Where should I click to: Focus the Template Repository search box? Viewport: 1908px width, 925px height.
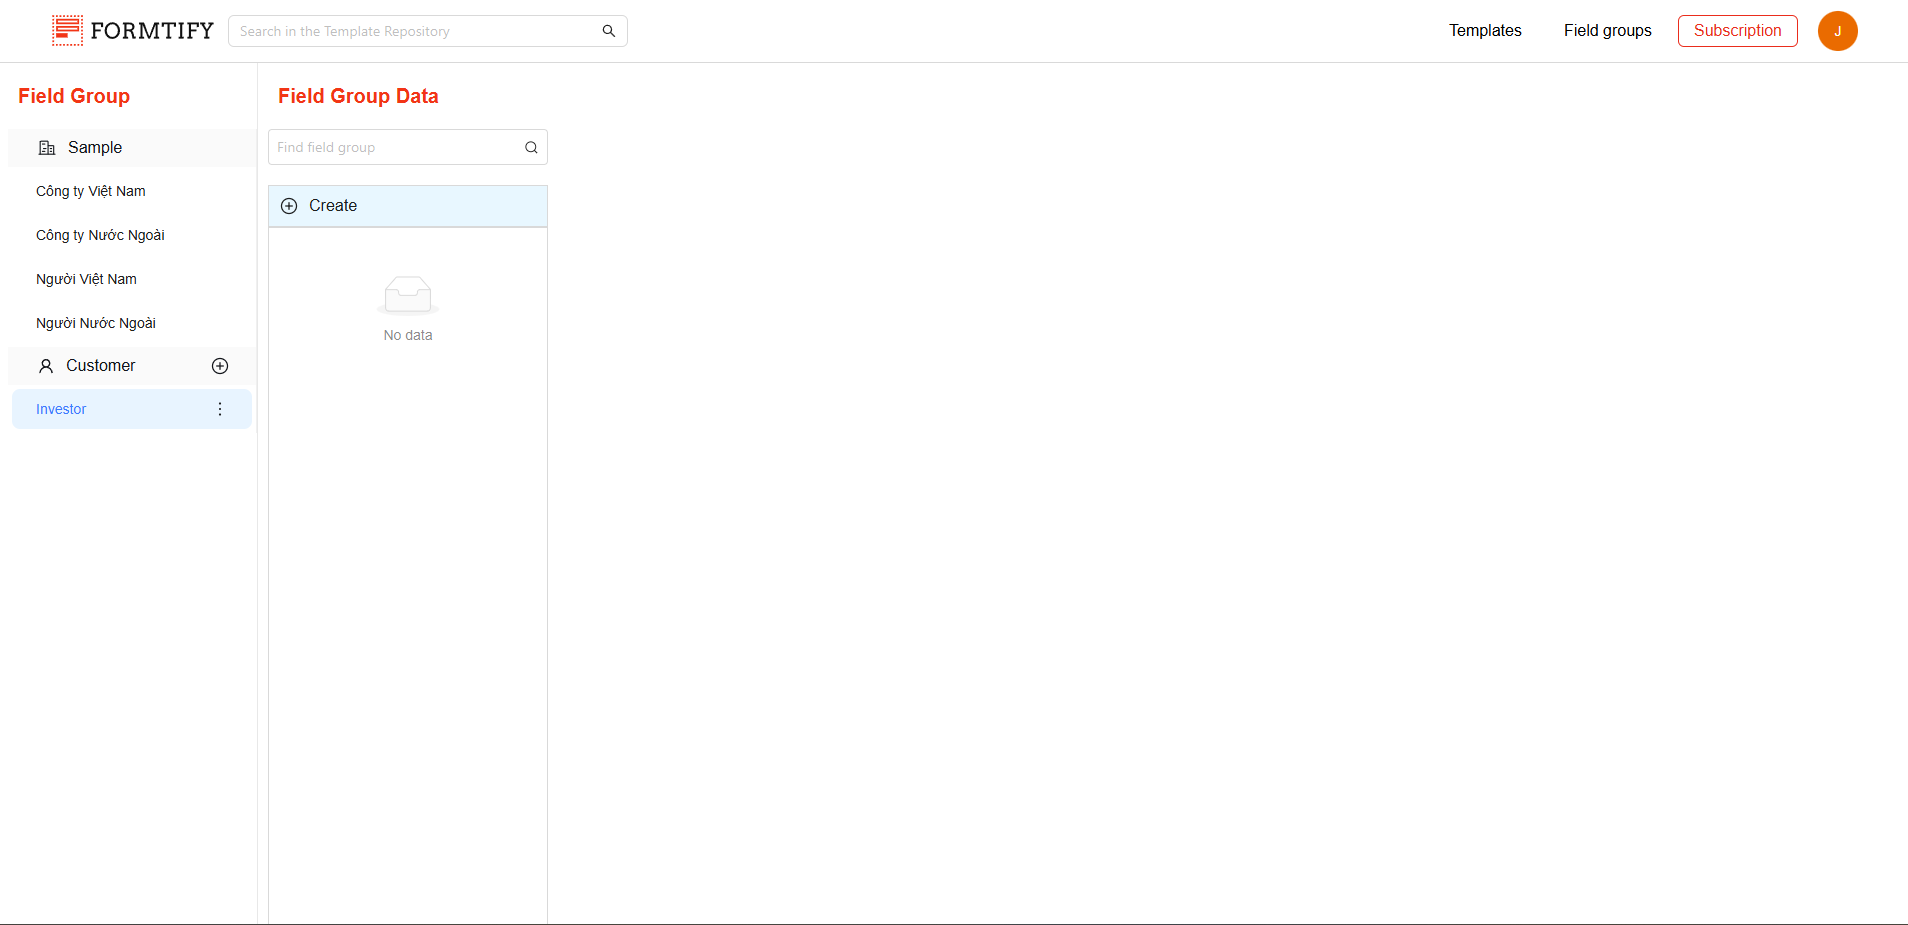point(415,31)
